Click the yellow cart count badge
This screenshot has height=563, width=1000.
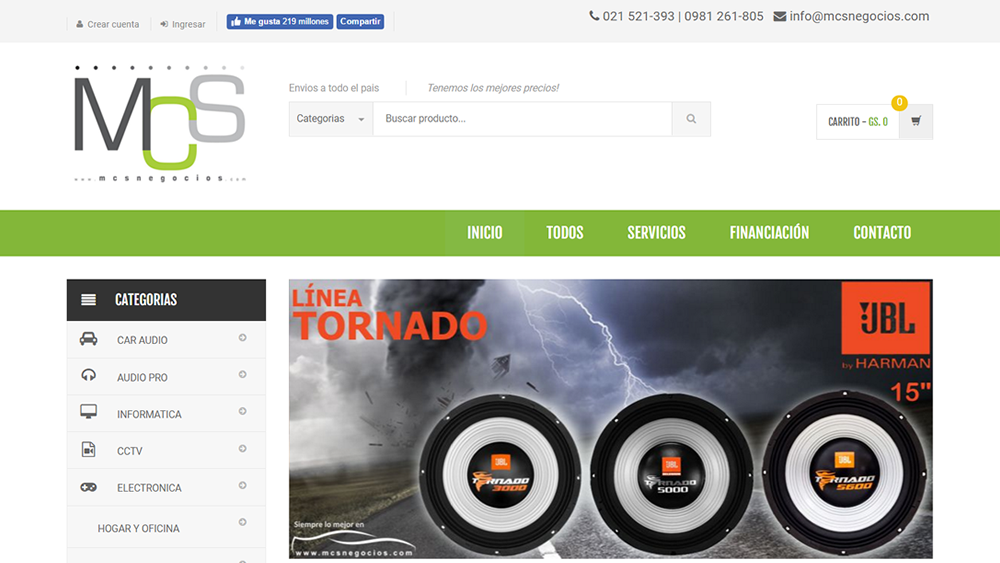[899, 102]
